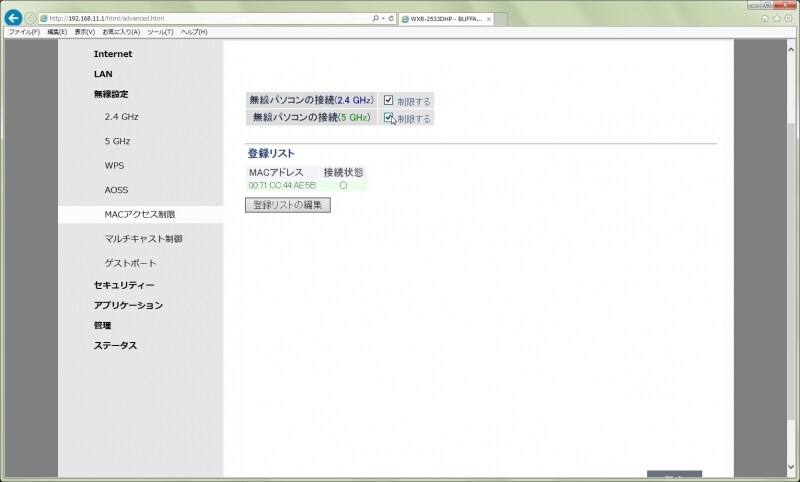Refresh the router settings page
The image size is (800, 482).
(x=391, y=19)
